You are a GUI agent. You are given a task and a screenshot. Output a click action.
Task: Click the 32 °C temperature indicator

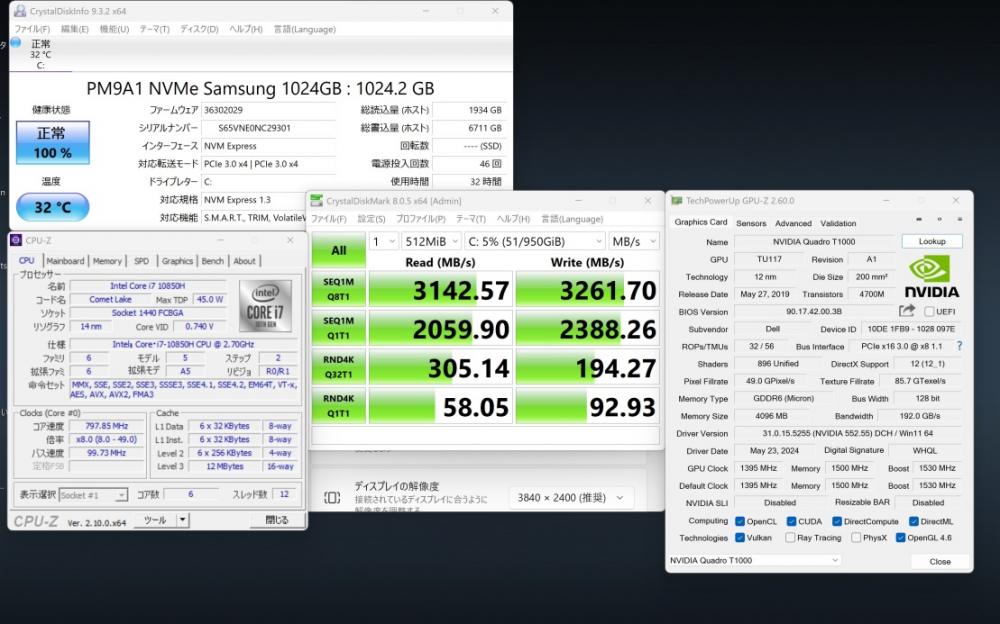[x=52, y=207]
